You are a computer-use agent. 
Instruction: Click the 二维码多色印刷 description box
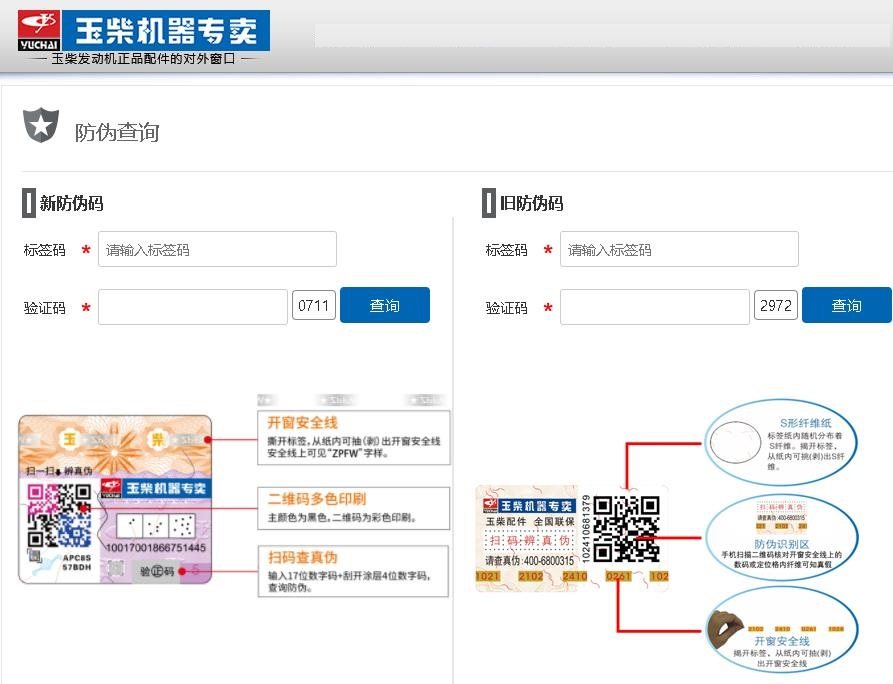[x=353, y=509]
